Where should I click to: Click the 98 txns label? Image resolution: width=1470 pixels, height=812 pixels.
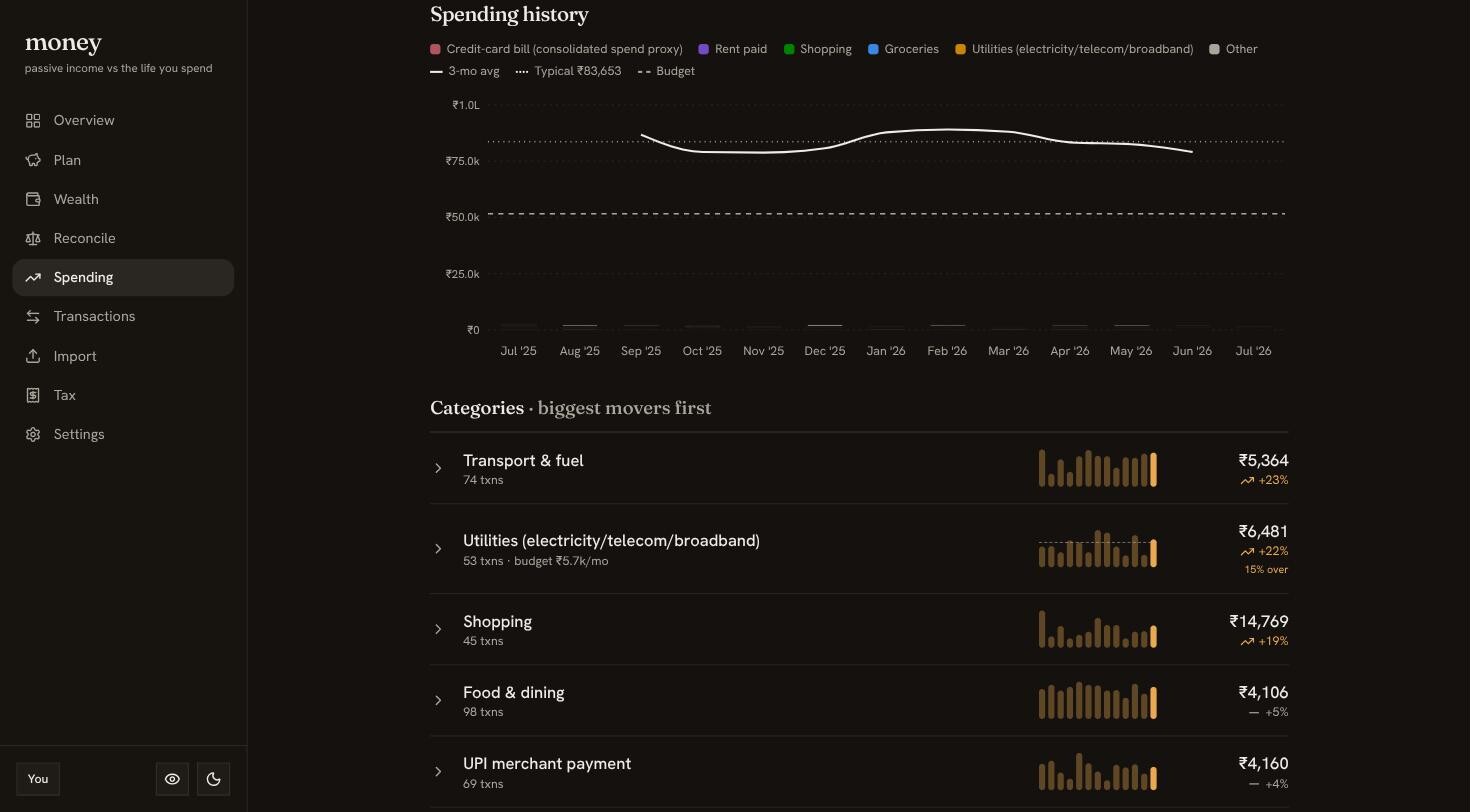click(x=483, y=713)
